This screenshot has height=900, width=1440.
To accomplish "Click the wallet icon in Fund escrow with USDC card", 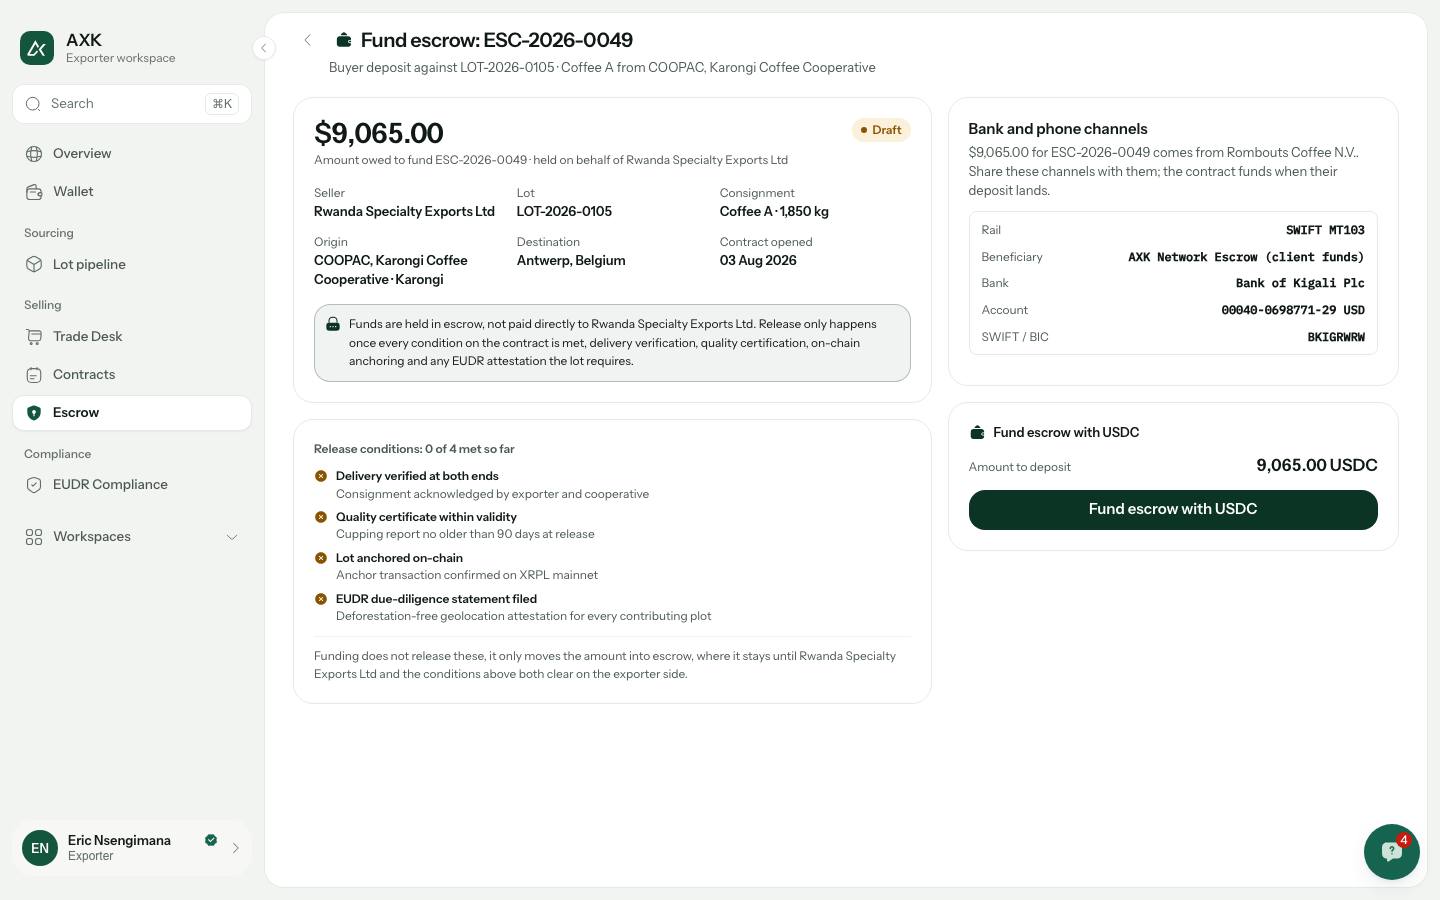I will click(x=977, y=433).
